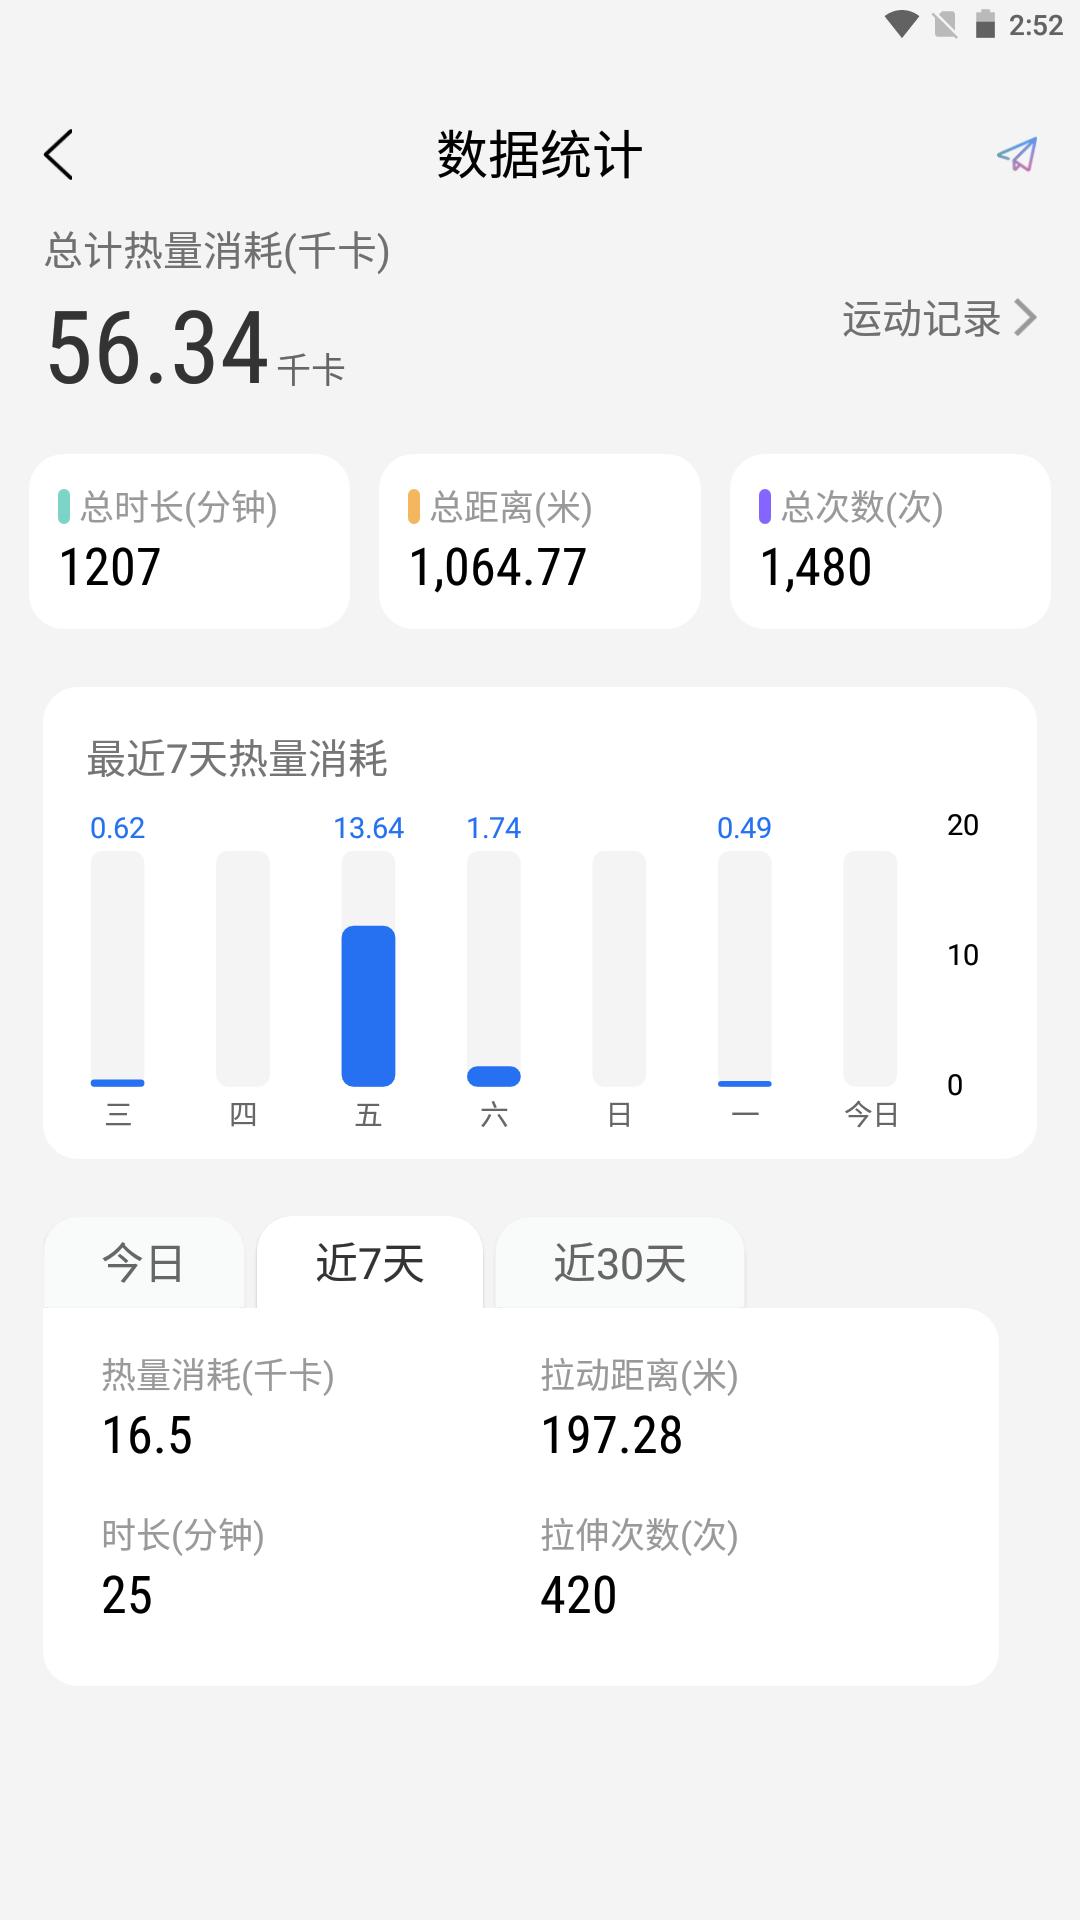
Task: Tap the Monday 0.49 chart bar
Action: [745, 968]
